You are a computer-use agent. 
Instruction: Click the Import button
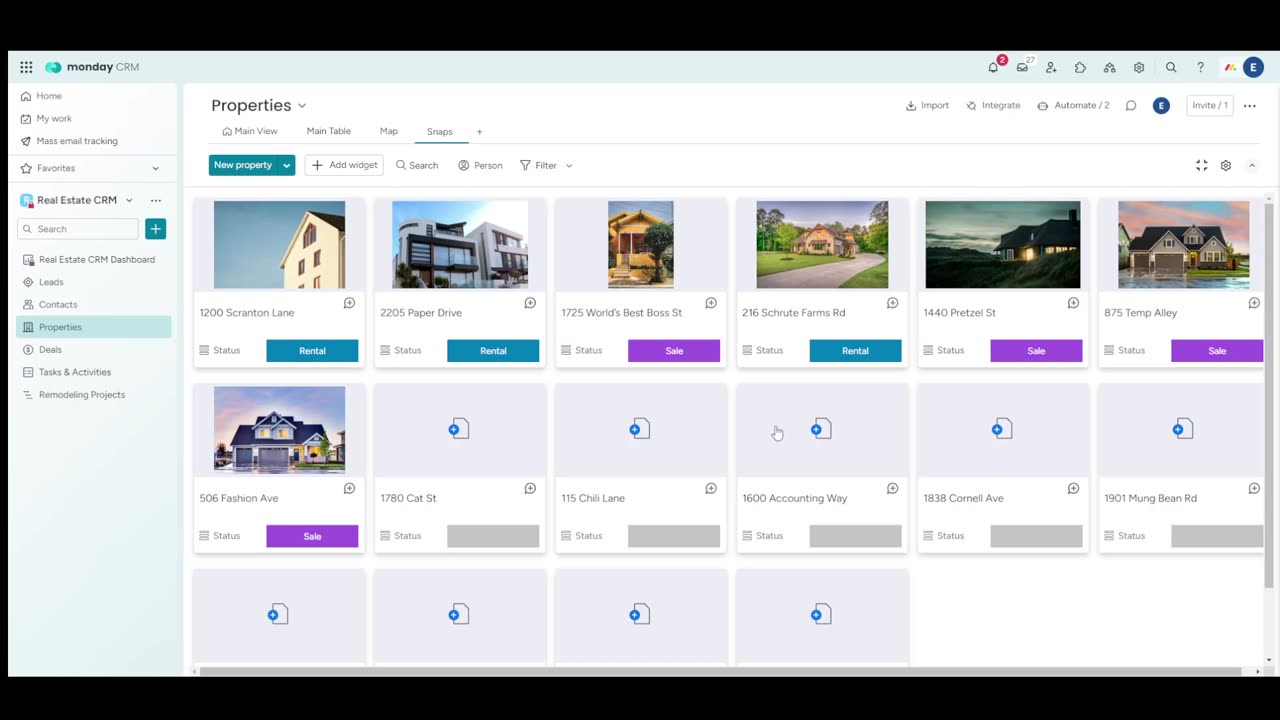click(927, 105)
